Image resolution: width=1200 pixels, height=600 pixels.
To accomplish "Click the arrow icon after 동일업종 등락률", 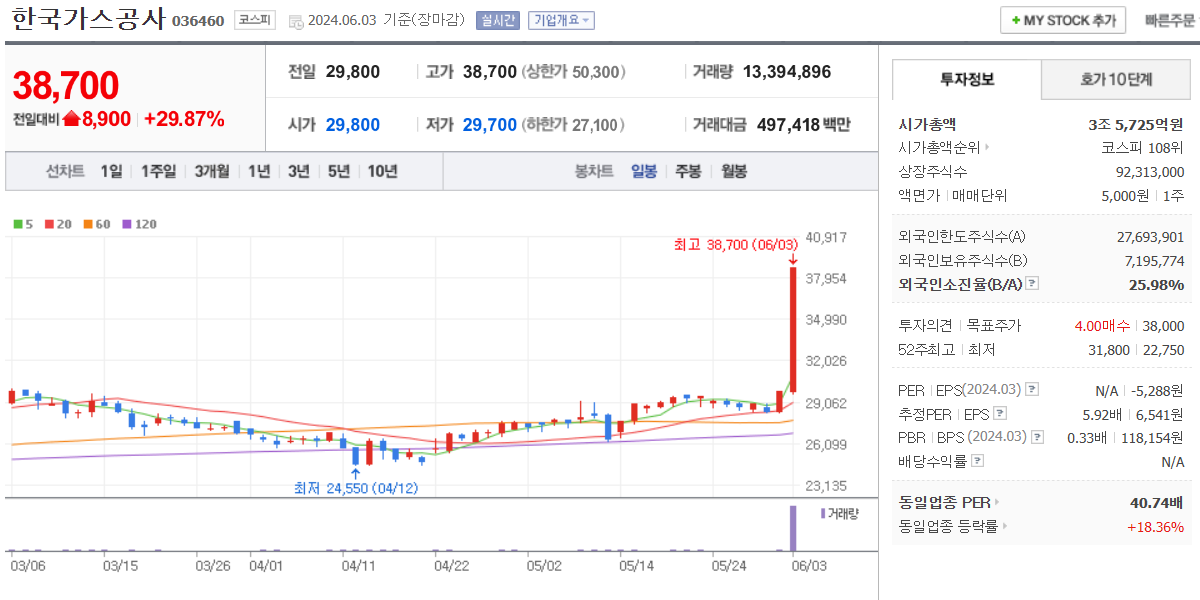I will [x=1004, y=526].
